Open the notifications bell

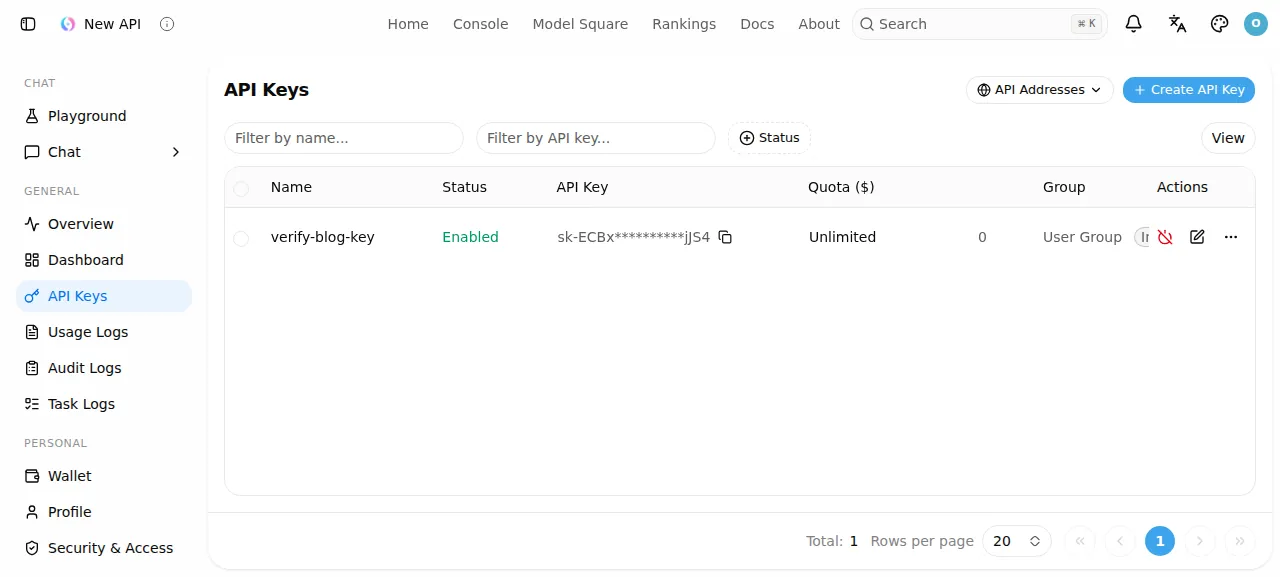(1133, 24)
